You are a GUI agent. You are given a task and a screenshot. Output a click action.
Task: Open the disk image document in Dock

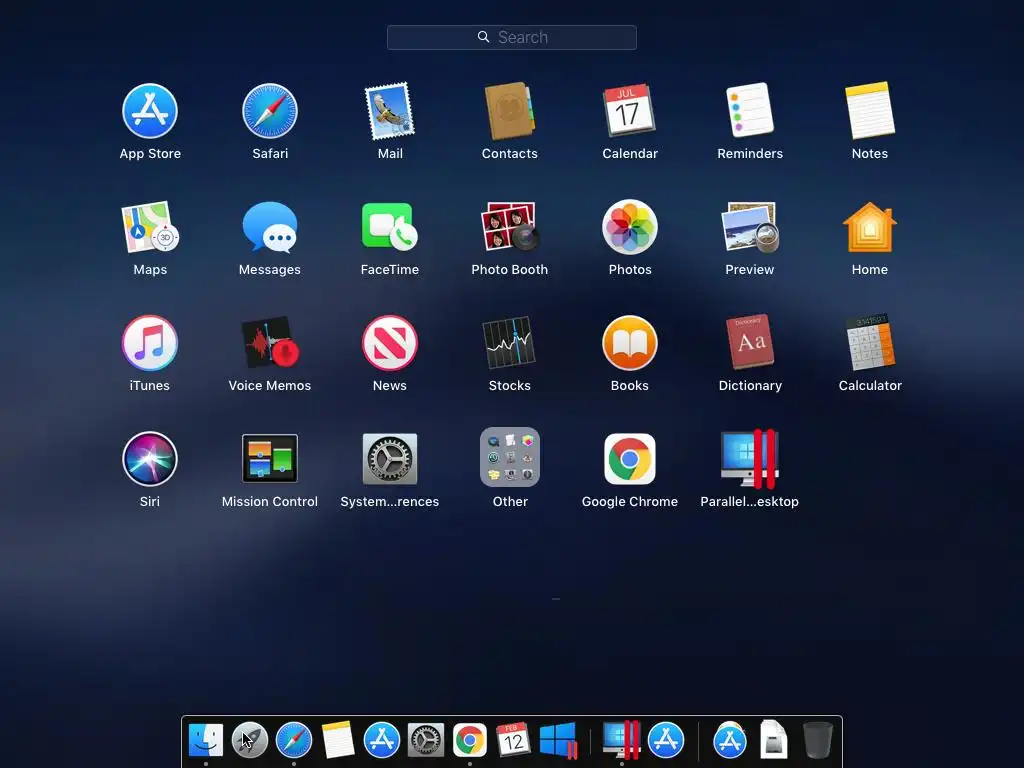tap(774, 740)
